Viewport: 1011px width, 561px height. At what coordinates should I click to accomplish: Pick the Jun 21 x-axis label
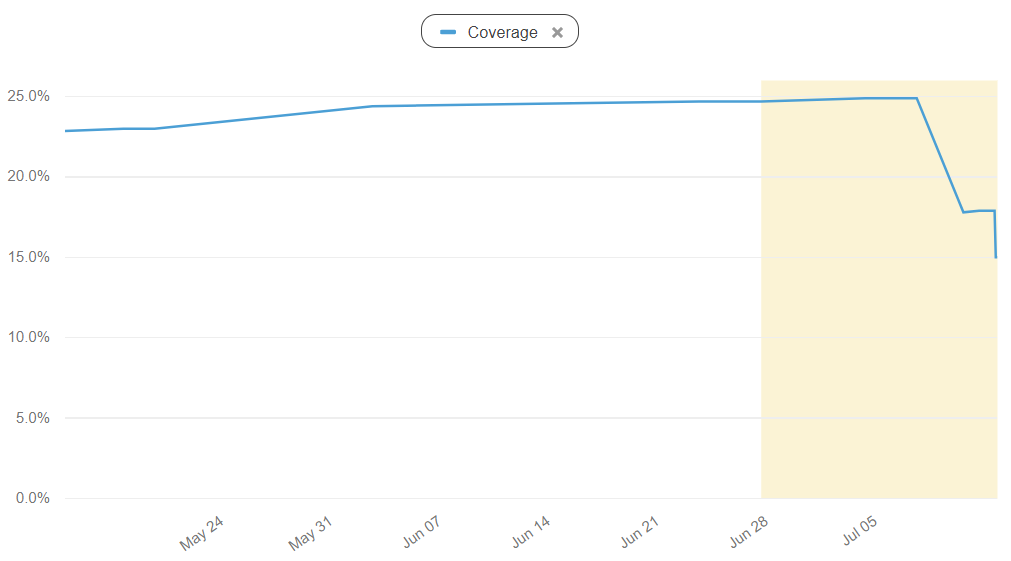(639, 533)
